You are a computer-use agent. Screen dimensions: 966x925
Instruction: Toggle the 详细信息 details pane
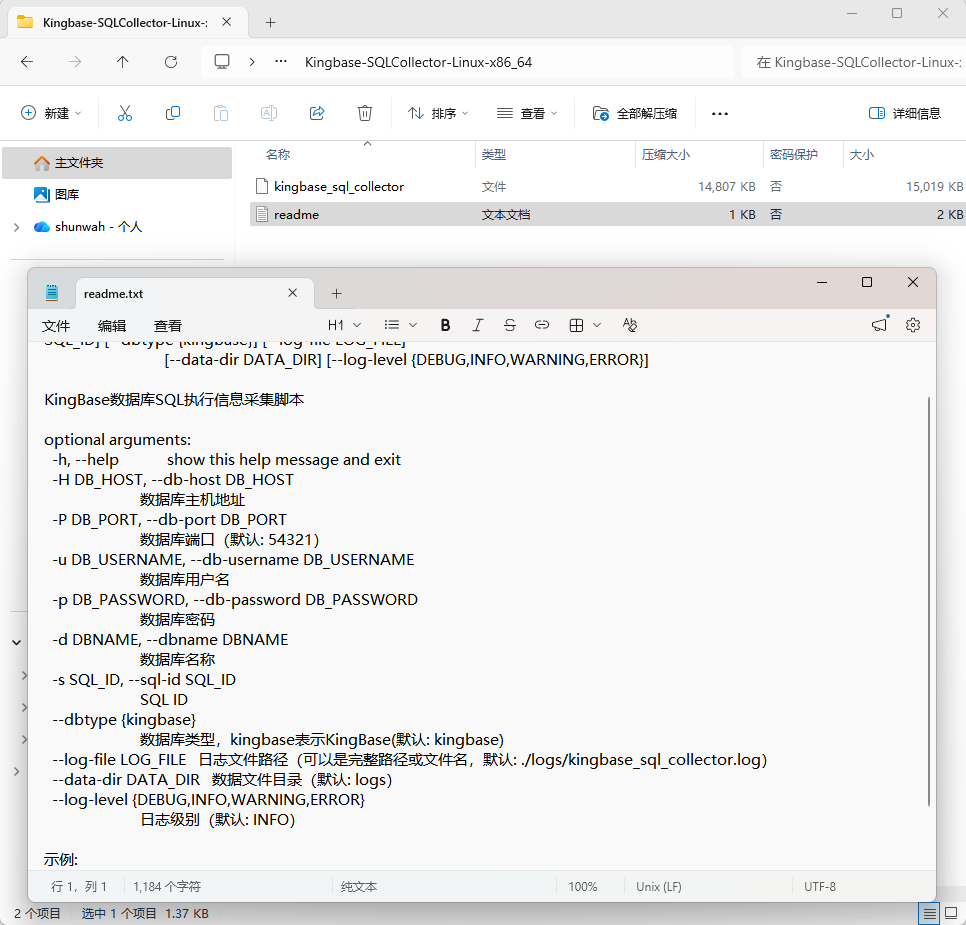[905, 113]
